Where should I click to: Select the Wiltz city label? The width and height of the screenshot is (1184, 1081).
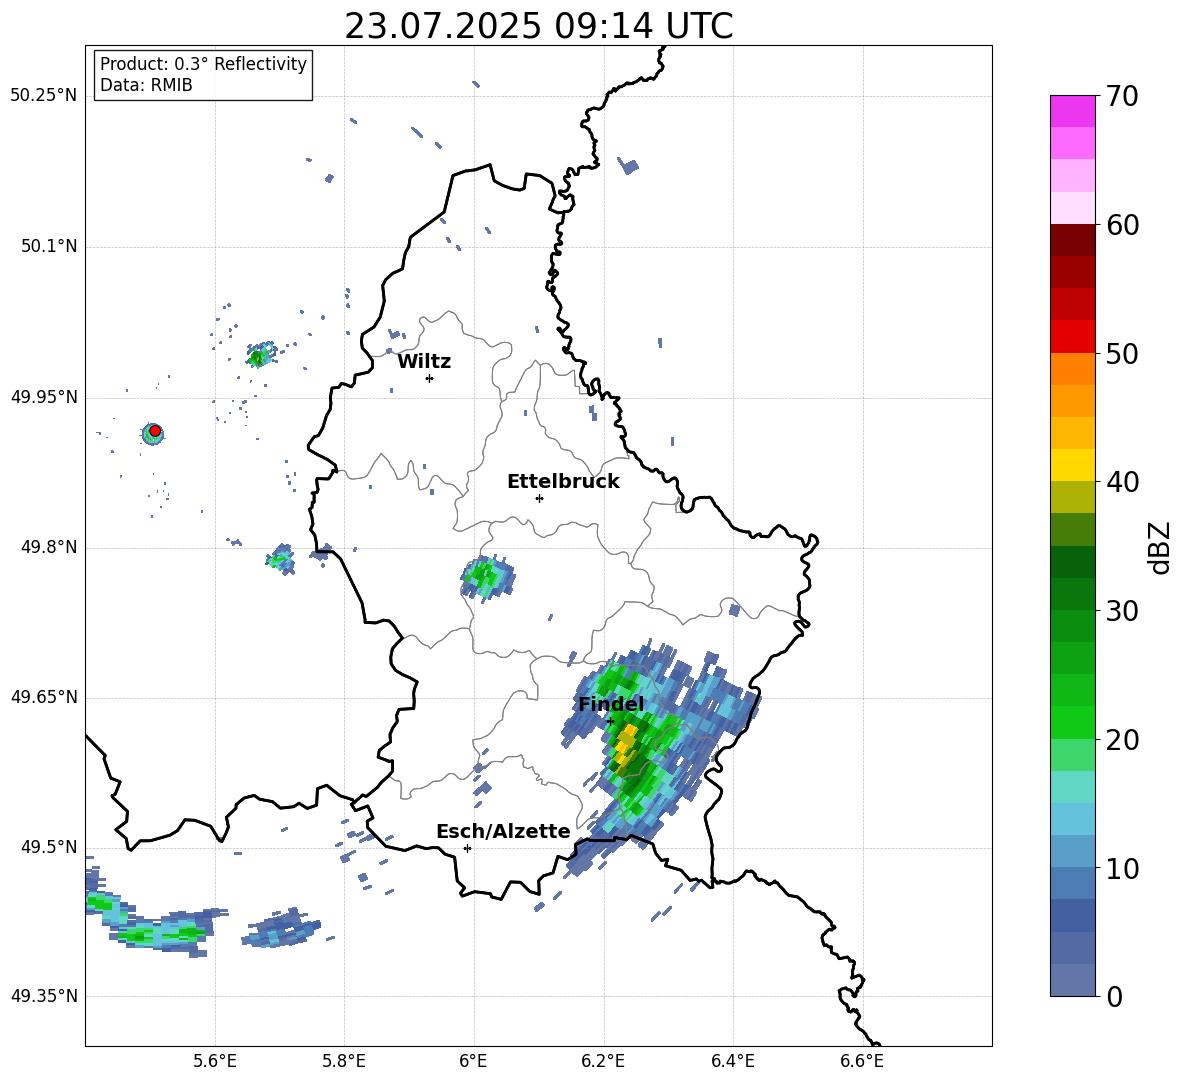[424, 362]
